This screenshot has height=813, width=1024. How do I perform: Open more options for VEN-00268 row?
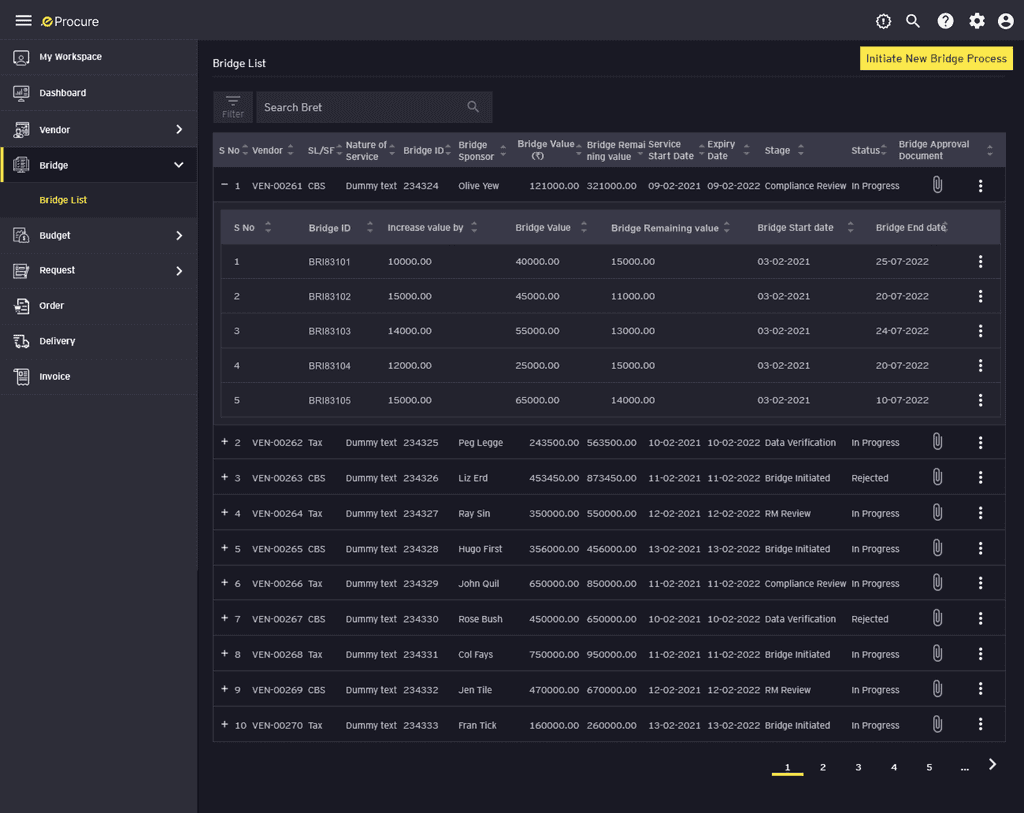coord(980,654)
